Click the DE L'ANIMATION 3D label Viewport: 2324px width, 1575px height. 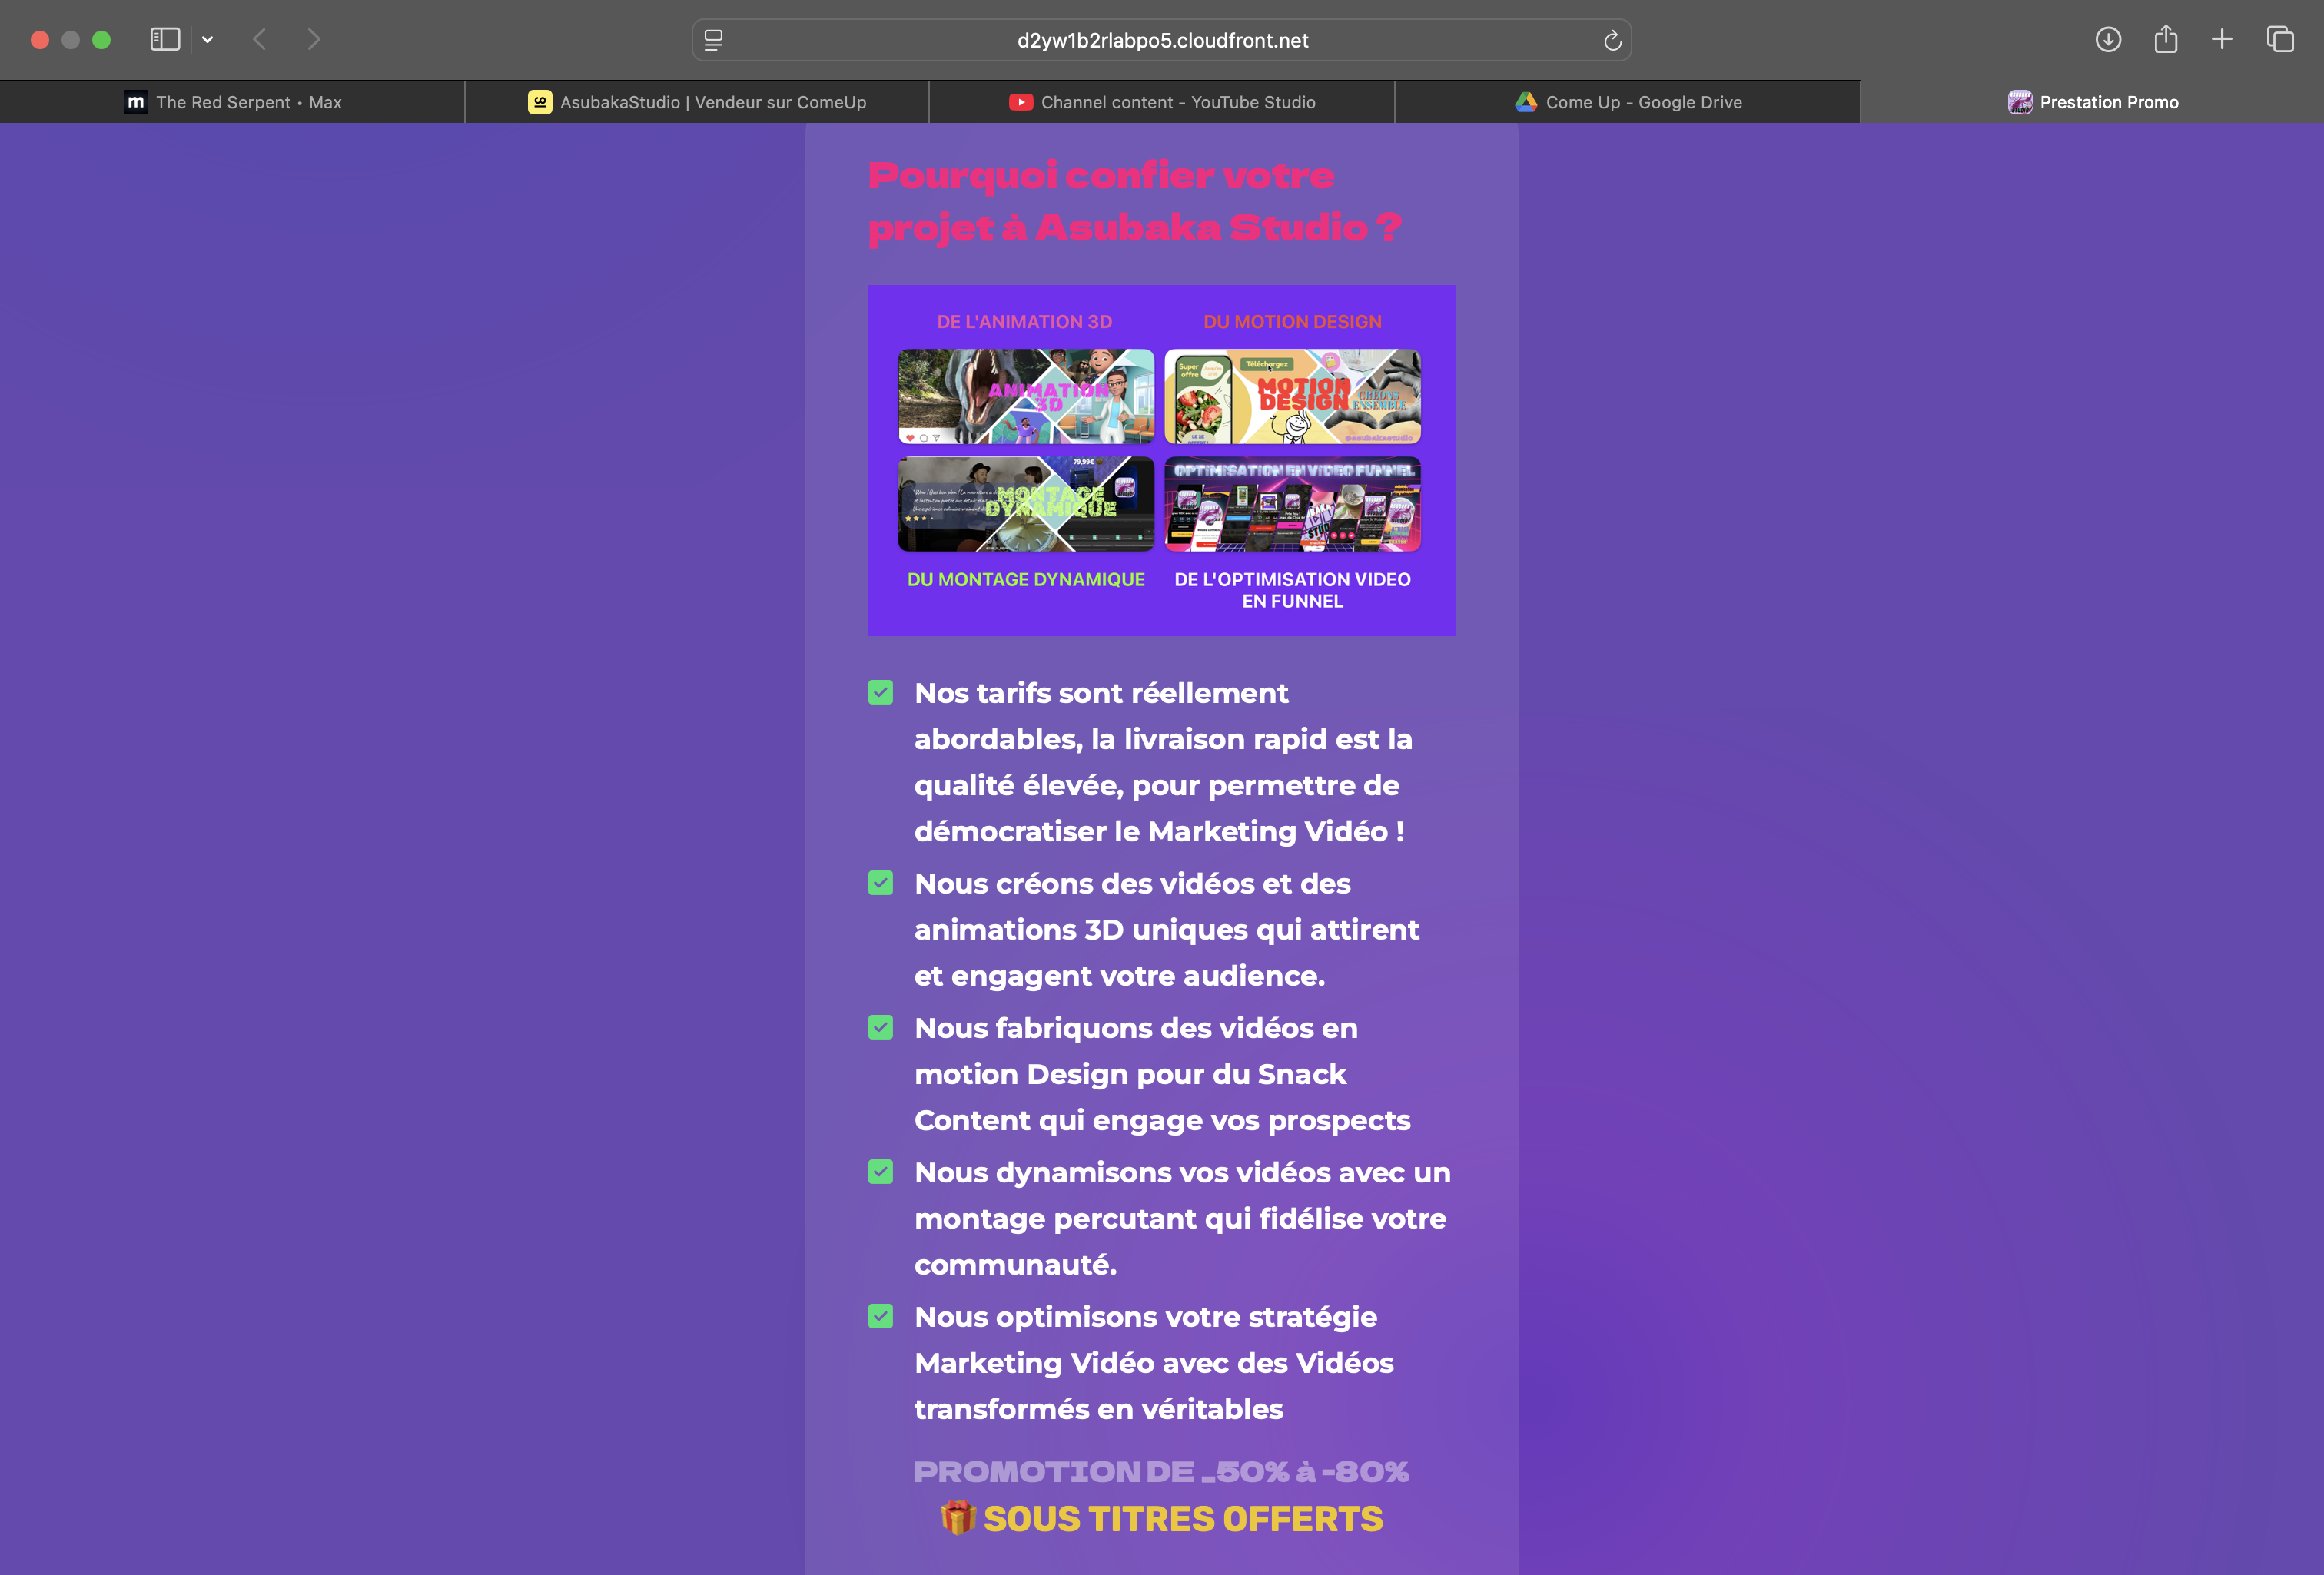coord(1024,322)
